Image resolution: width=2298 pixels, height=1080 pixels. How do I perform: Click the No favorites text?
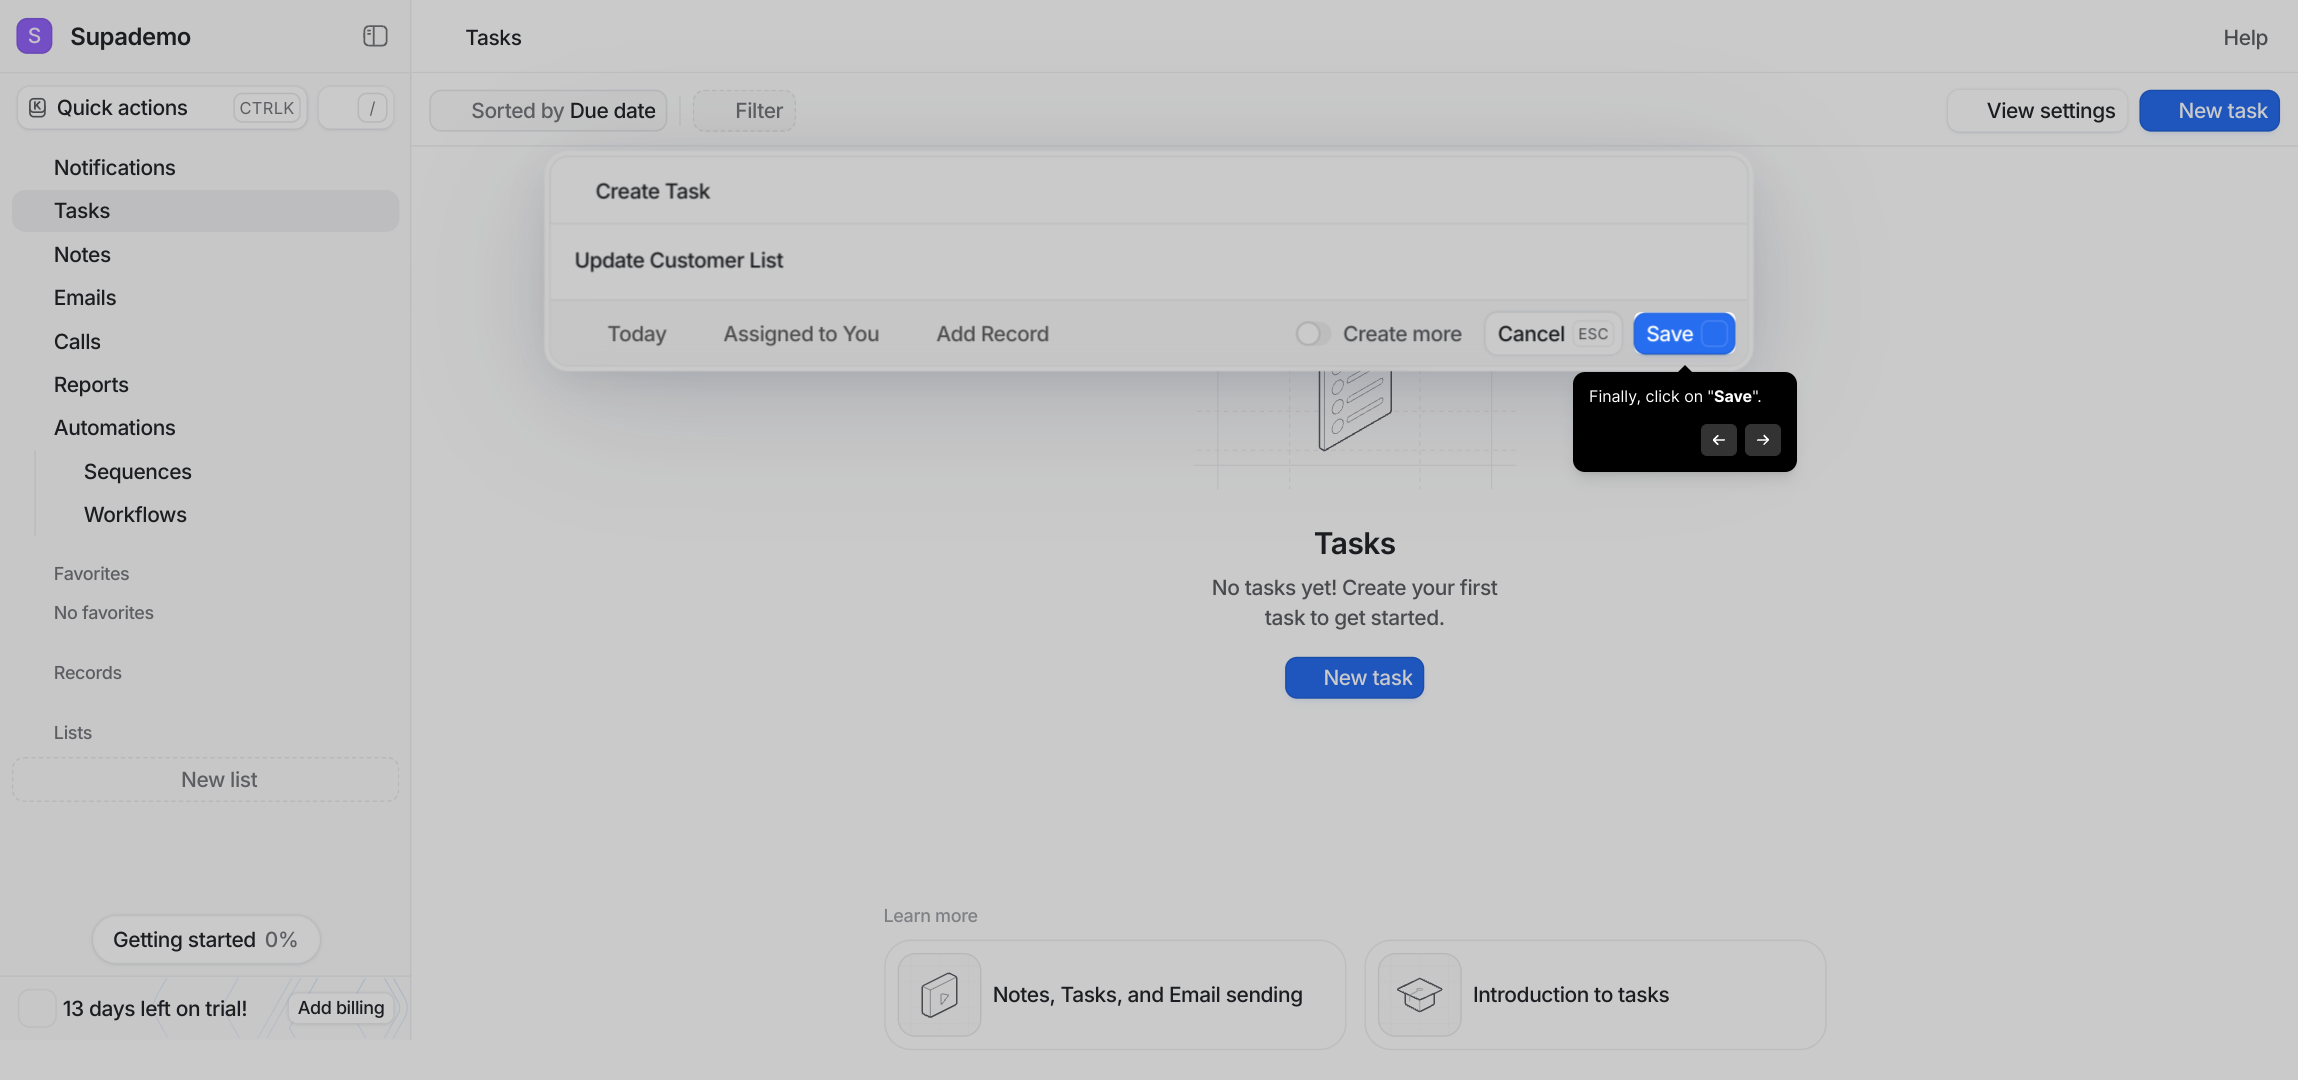104,613
